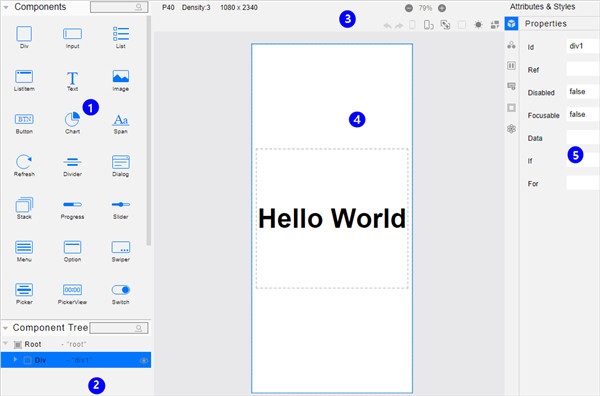Click the For property input field

point(583,183)
